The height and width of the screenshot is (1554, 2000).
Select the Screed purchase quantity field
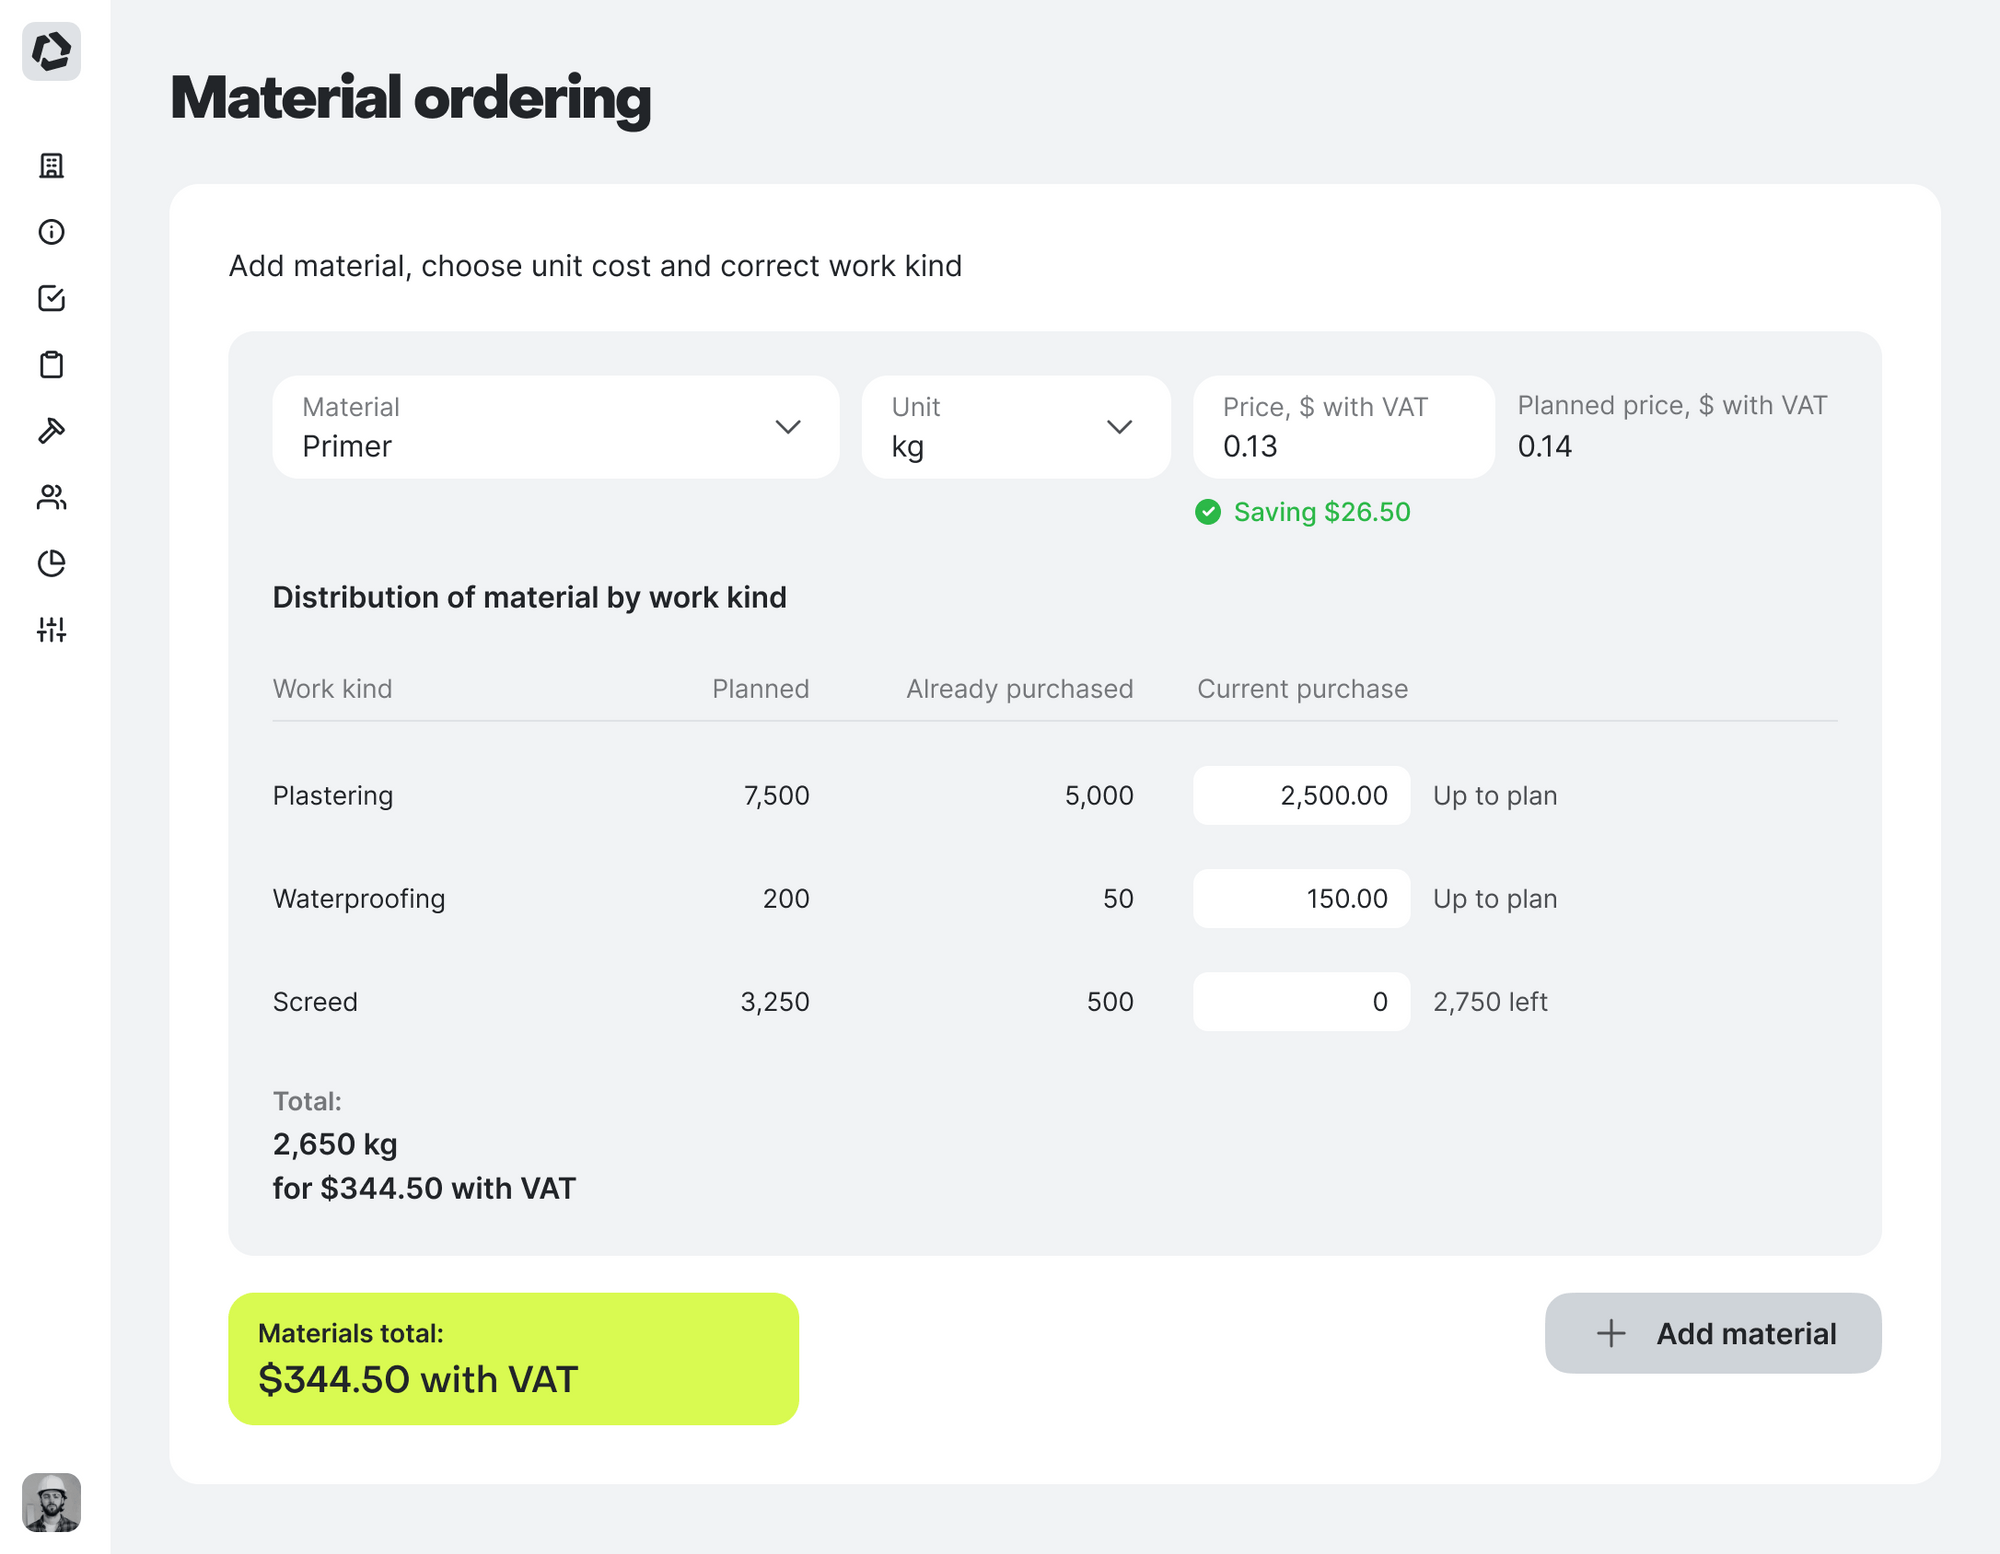pos(1300,1001)
